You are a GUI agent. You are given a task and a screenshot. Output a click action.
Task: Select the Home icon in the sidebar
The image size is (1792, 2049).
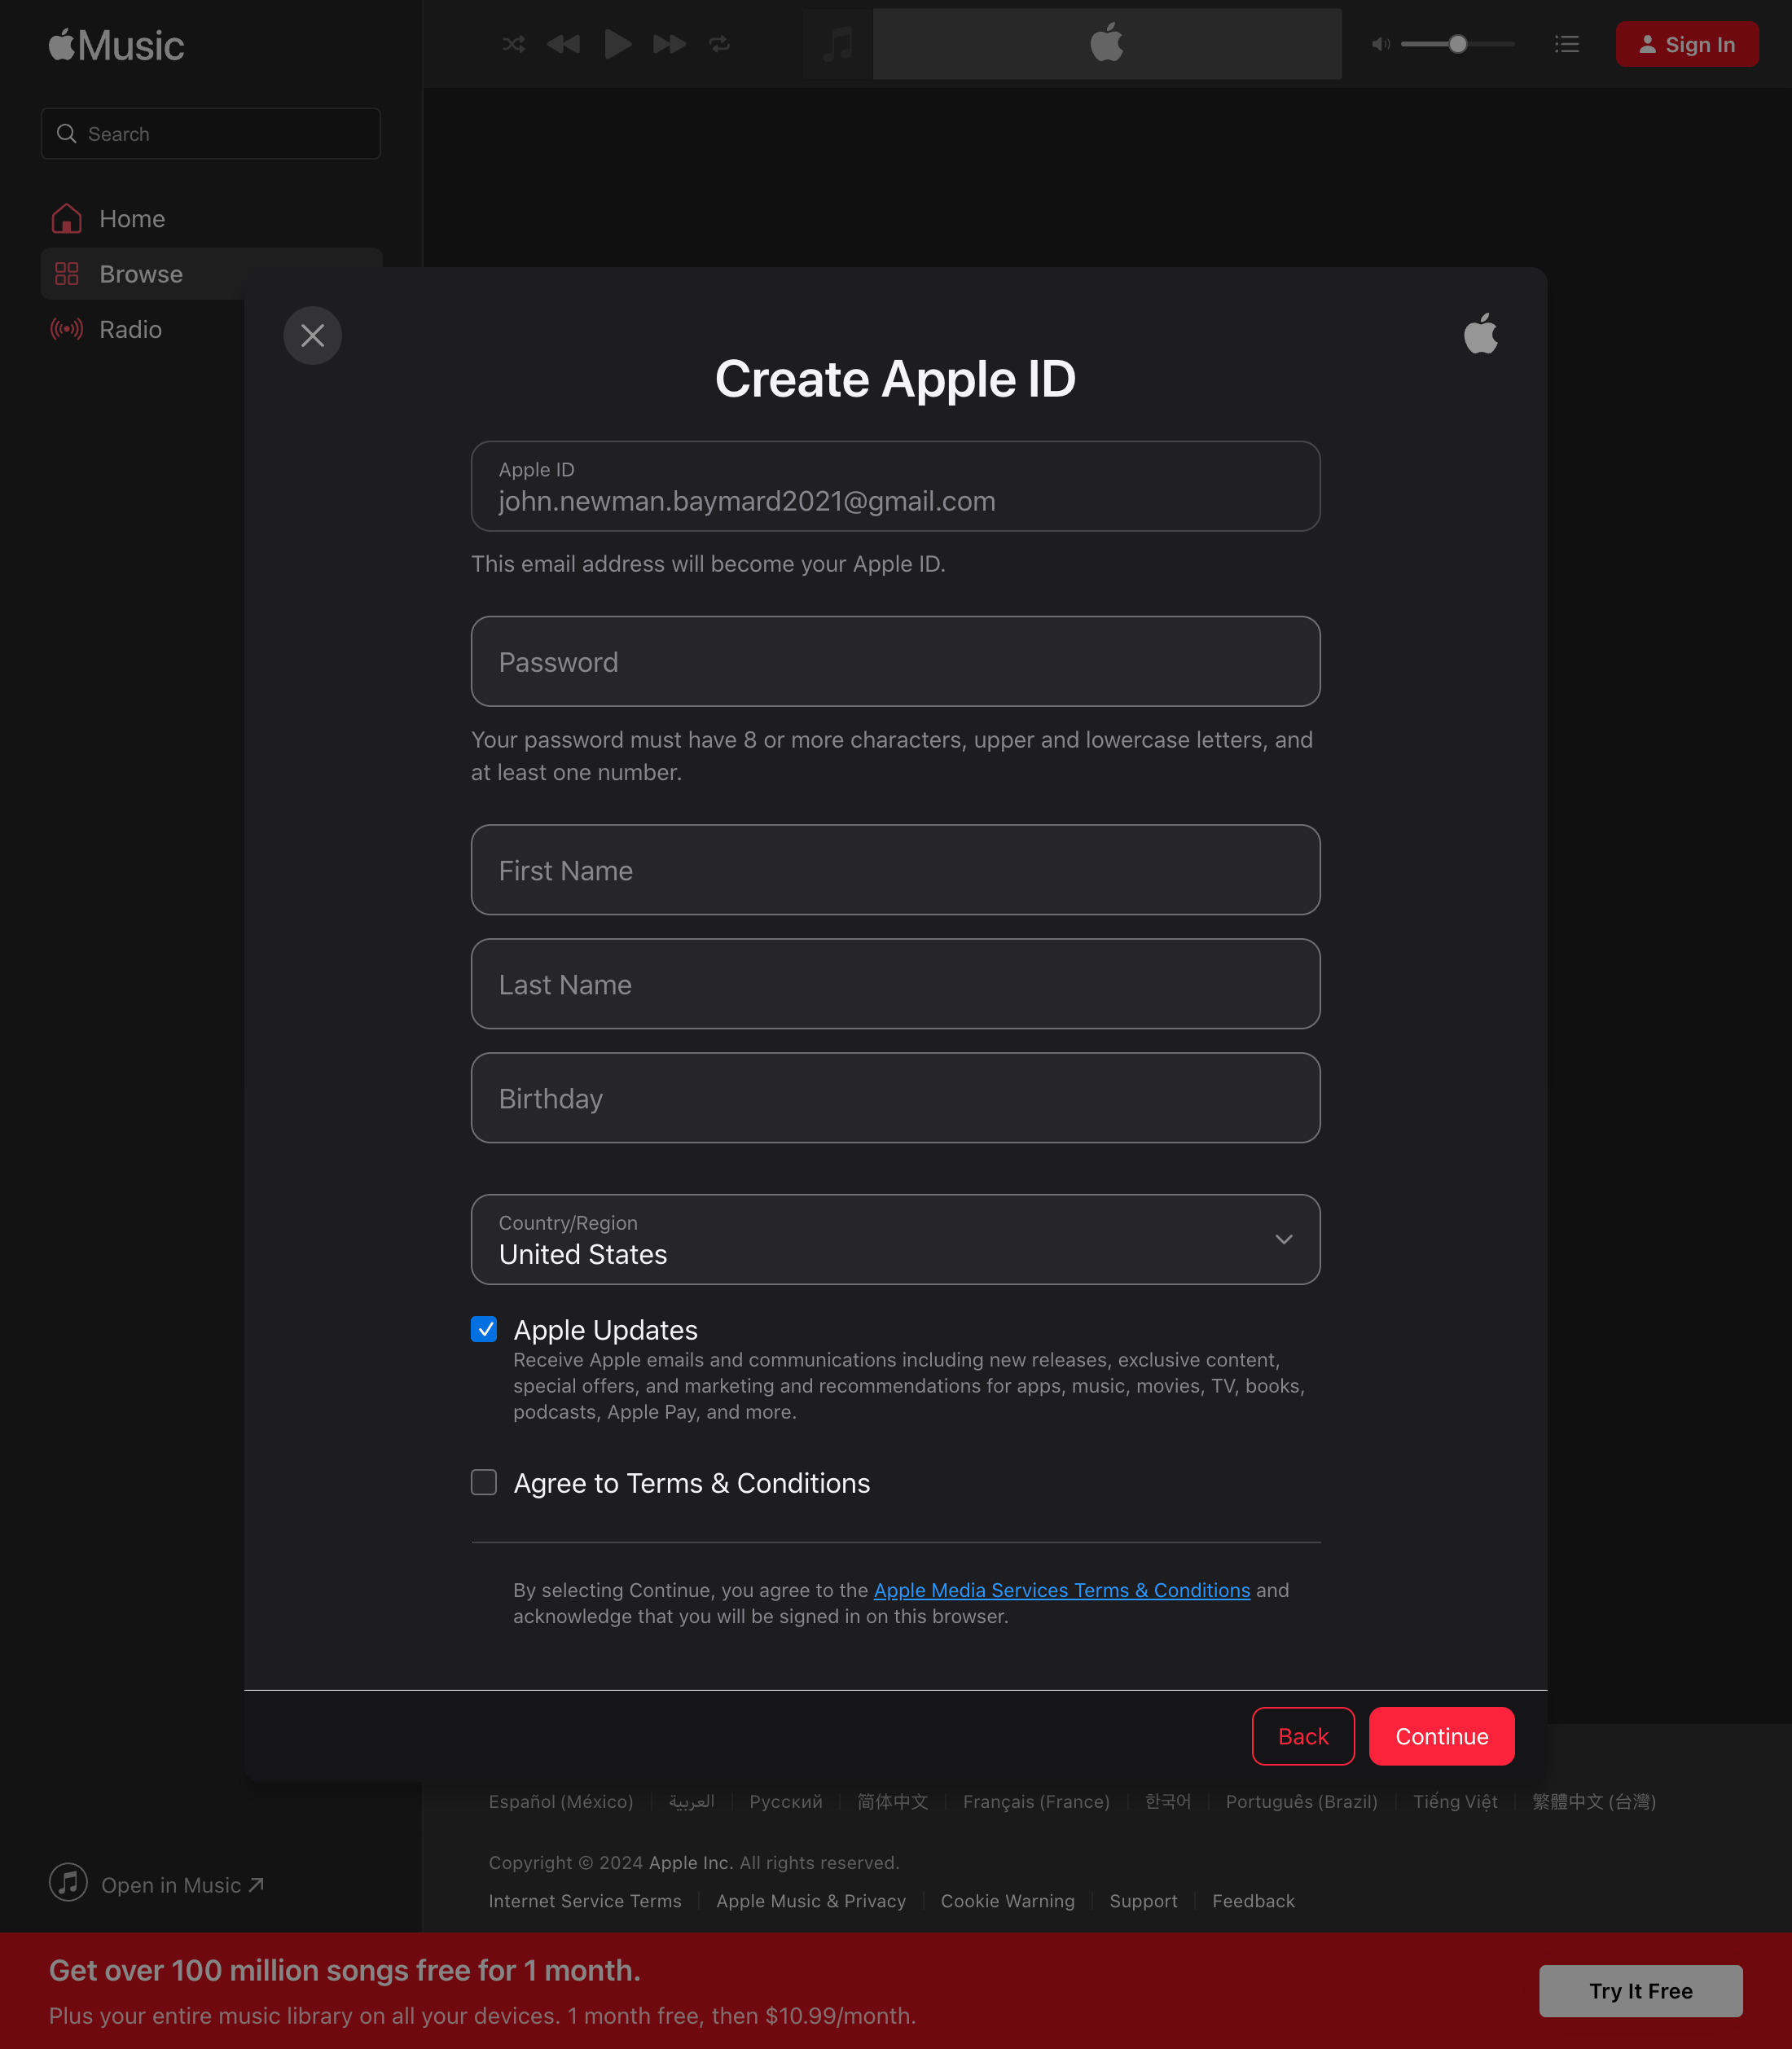coord(66,218)
